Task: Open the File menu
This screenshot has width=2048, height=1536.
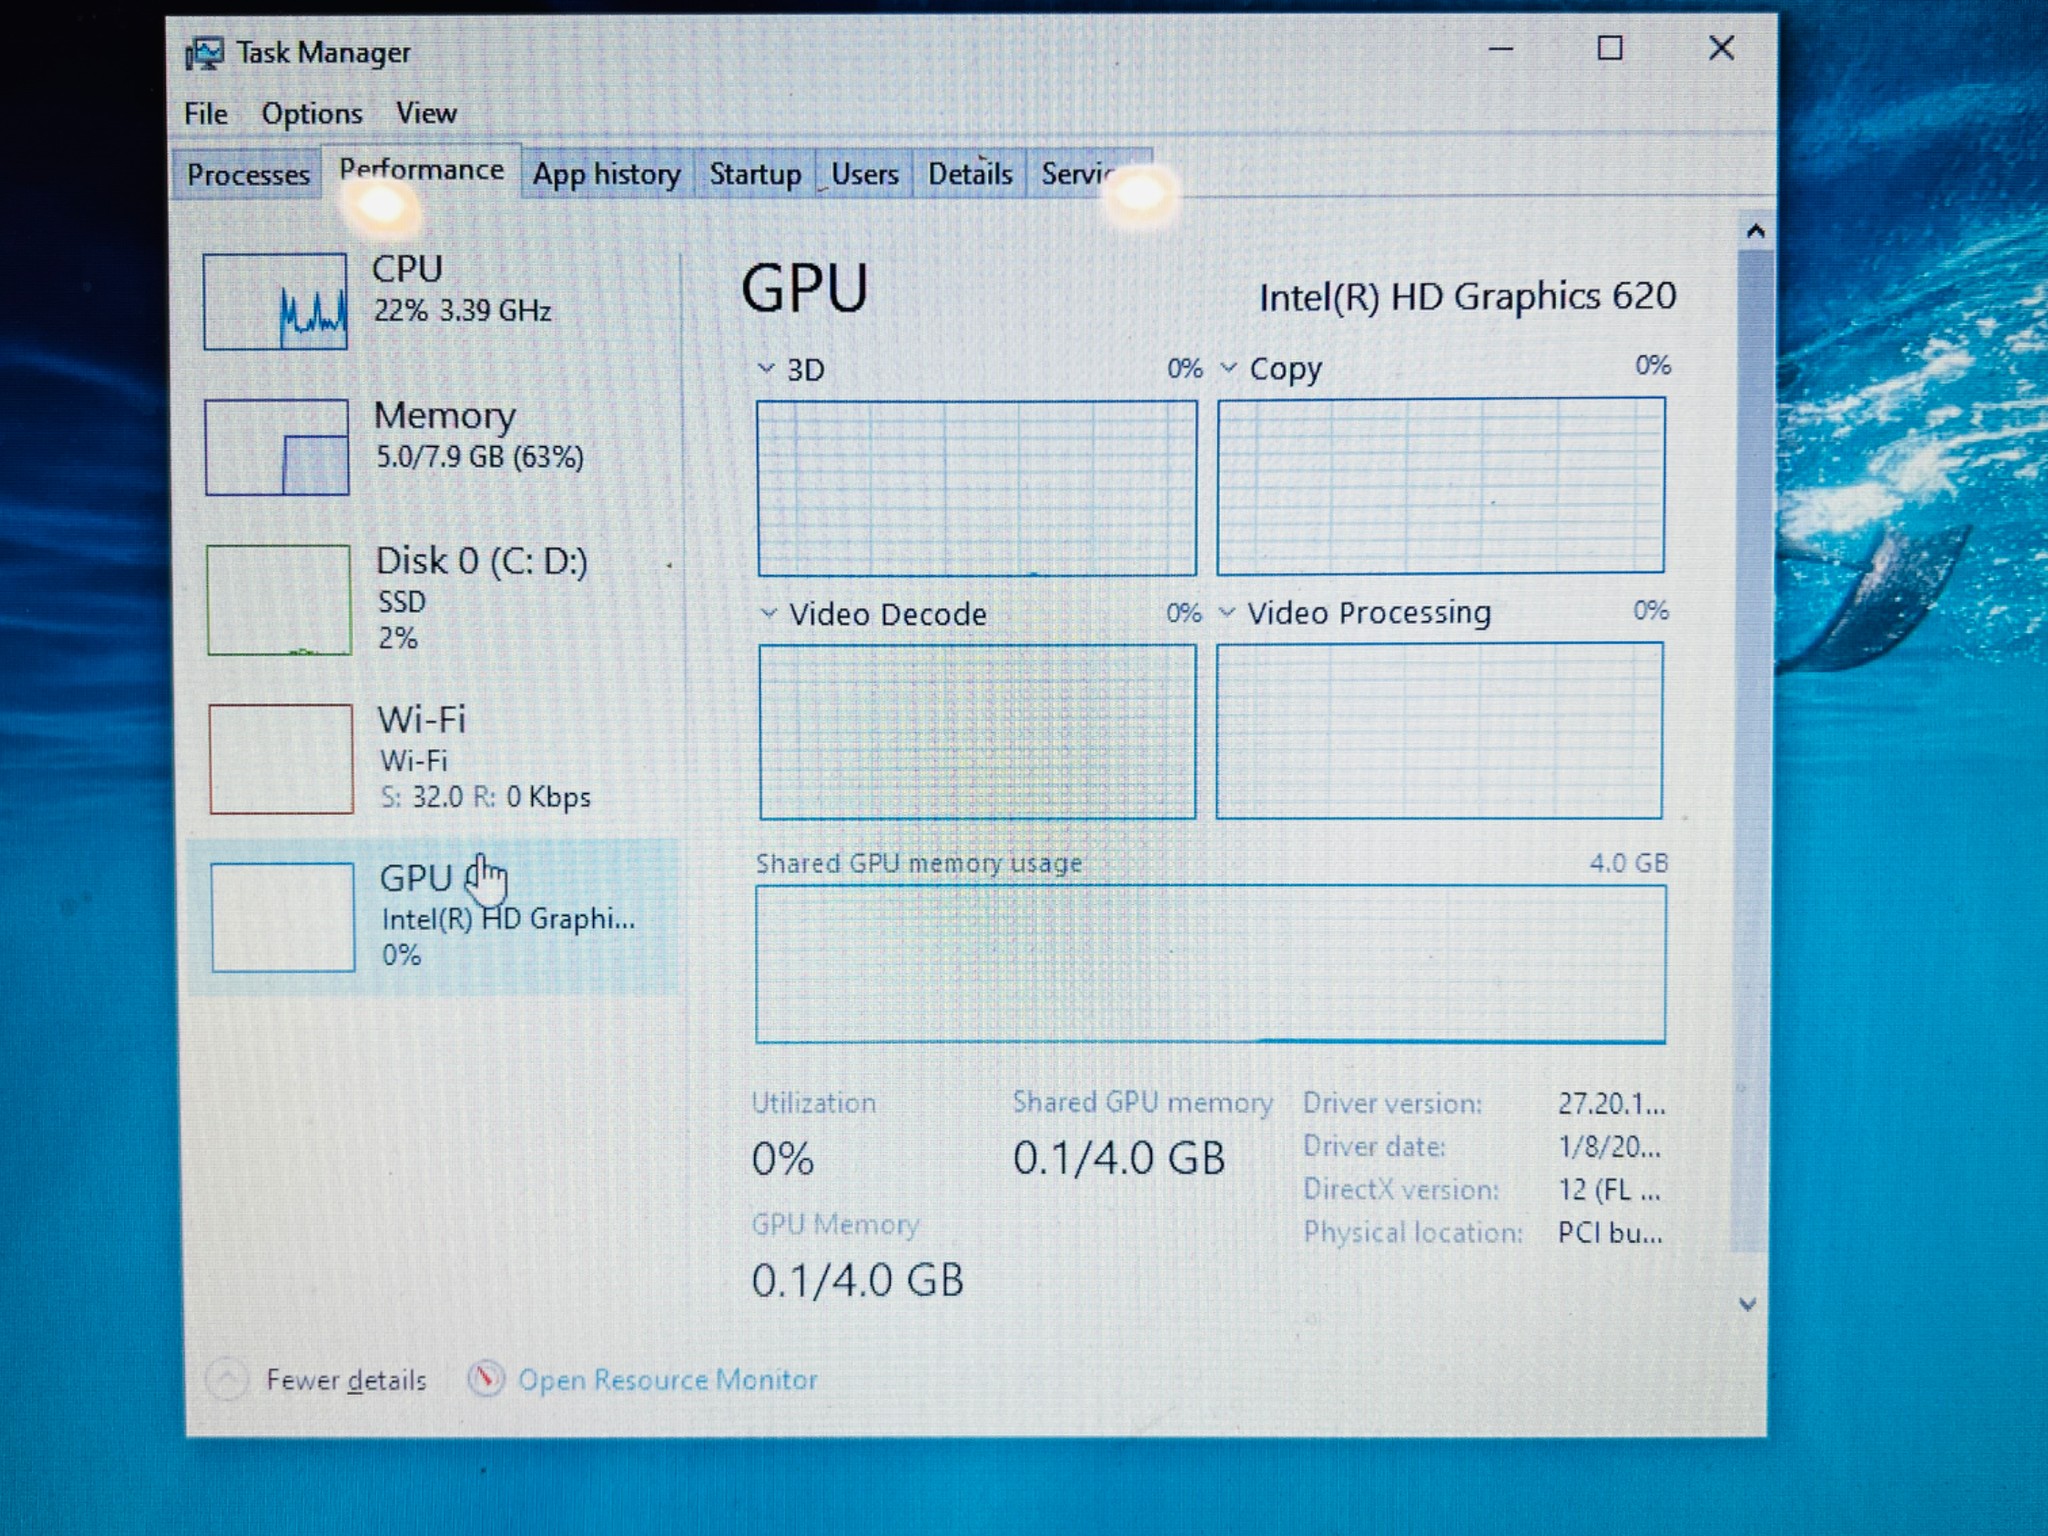Action: pos(206,114)
